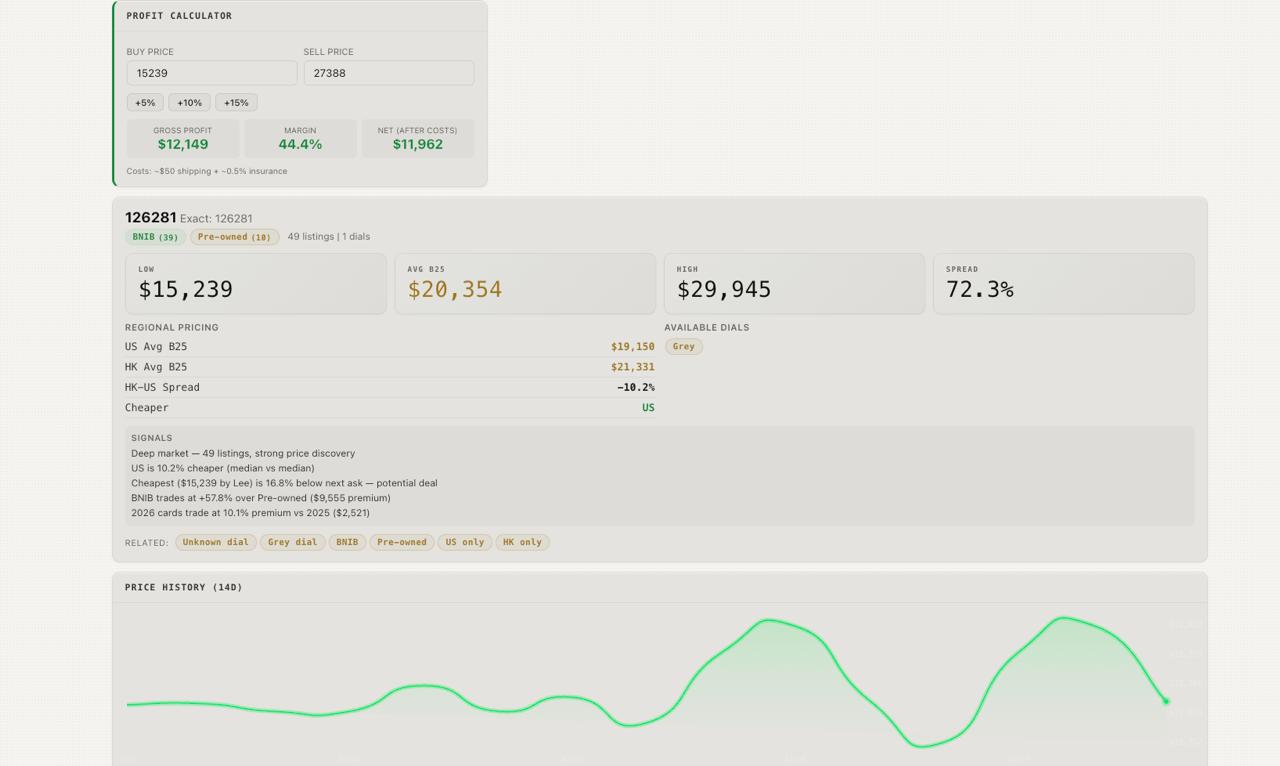The image size is (1280, 766).
Task: Select the BNIB (39) condition tag
Action: point(155,237)
